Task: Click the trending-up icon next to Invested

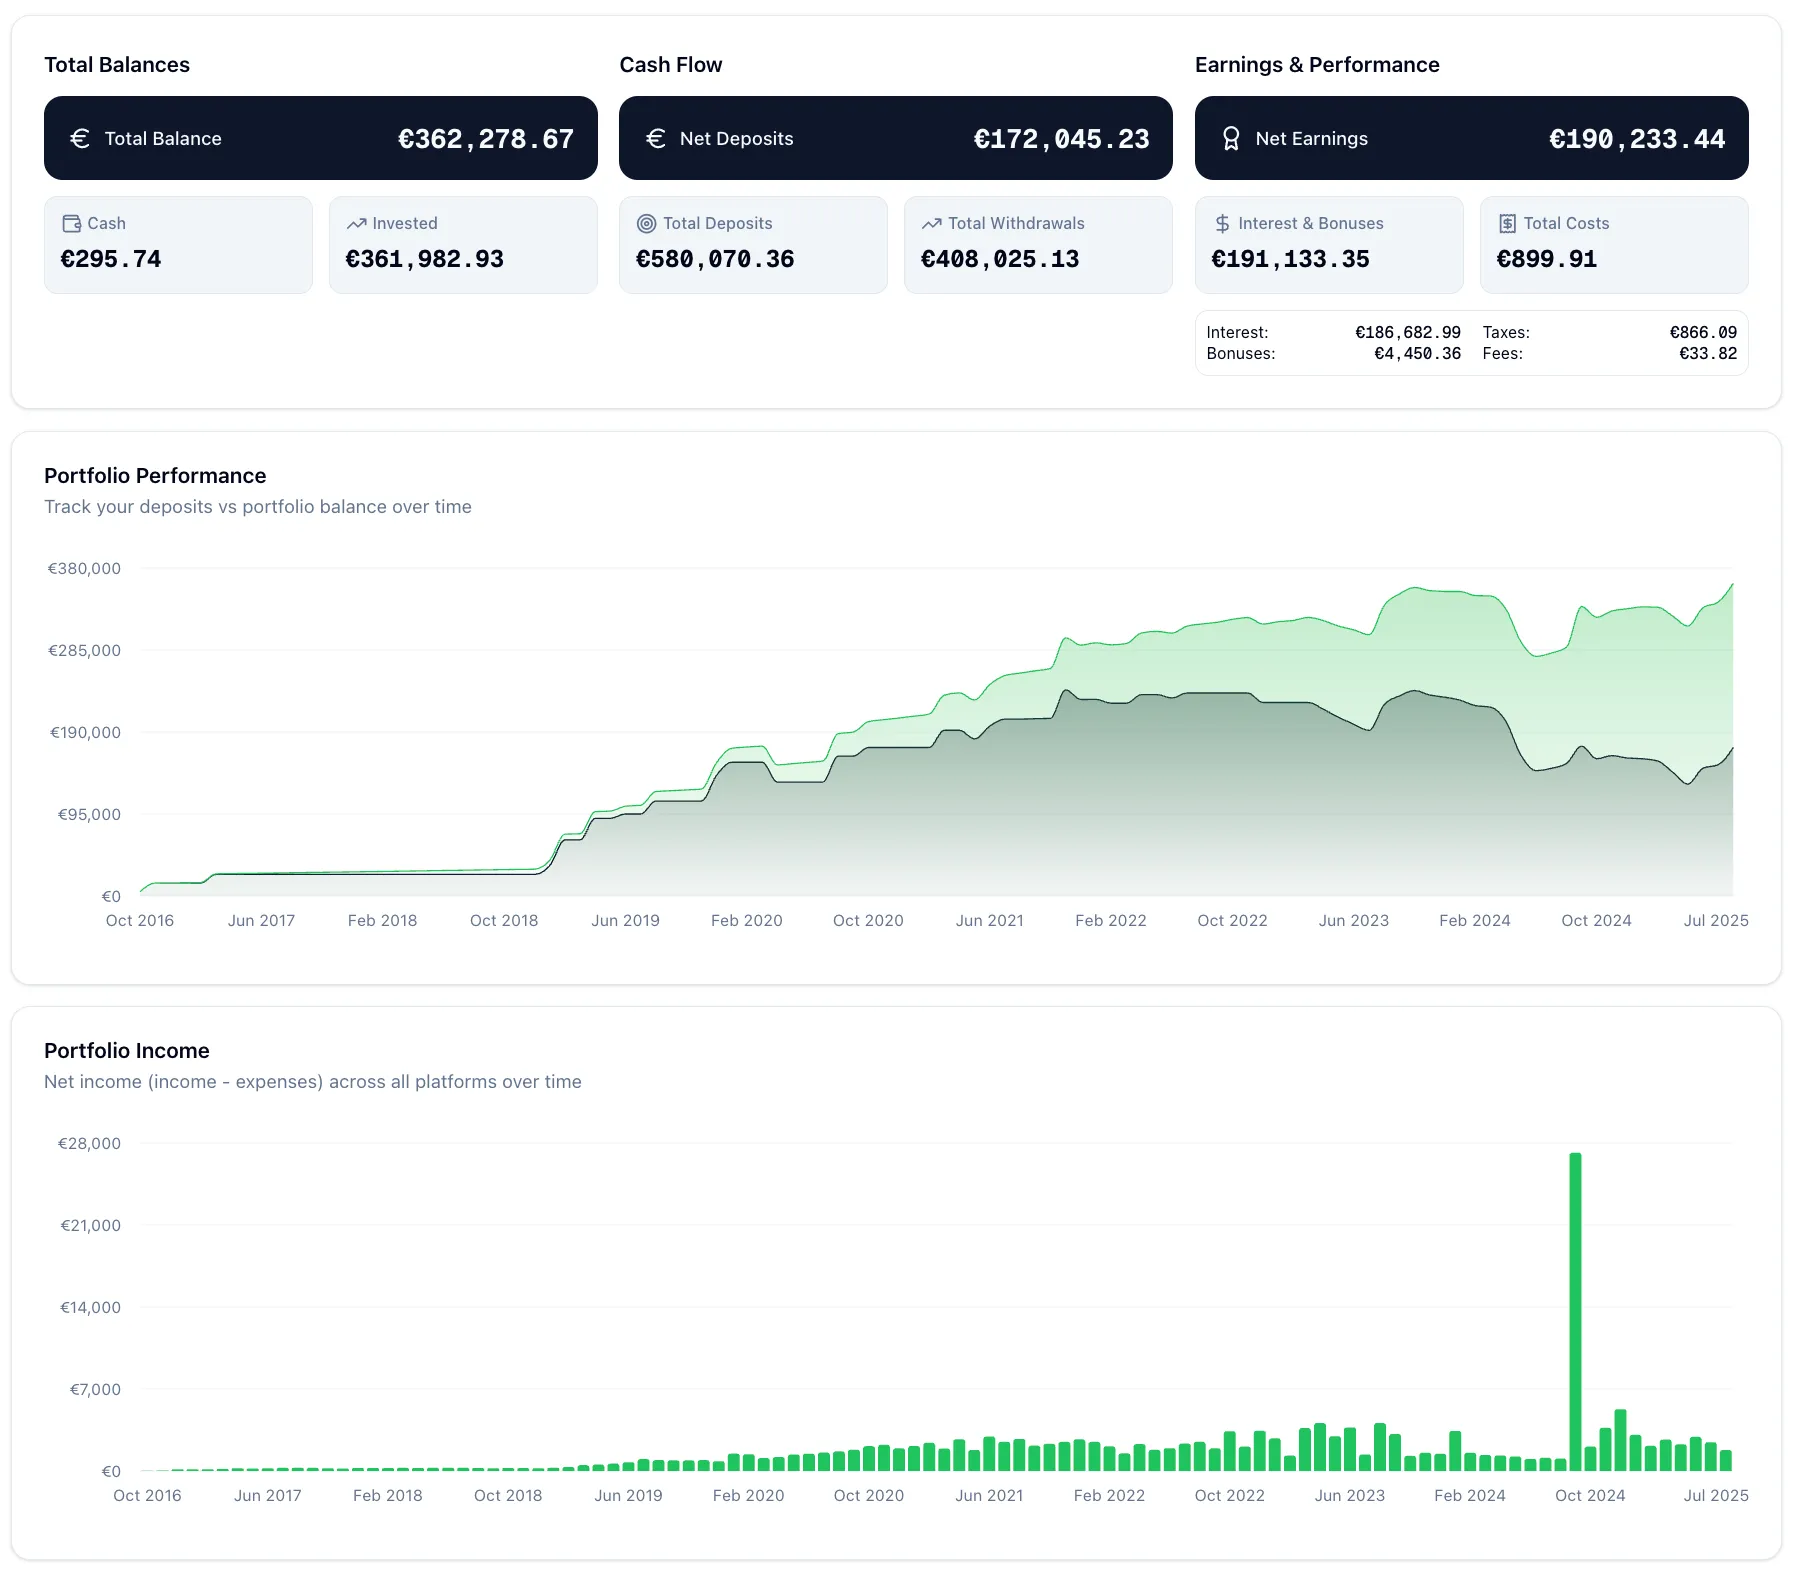Action: coord(357,223)
